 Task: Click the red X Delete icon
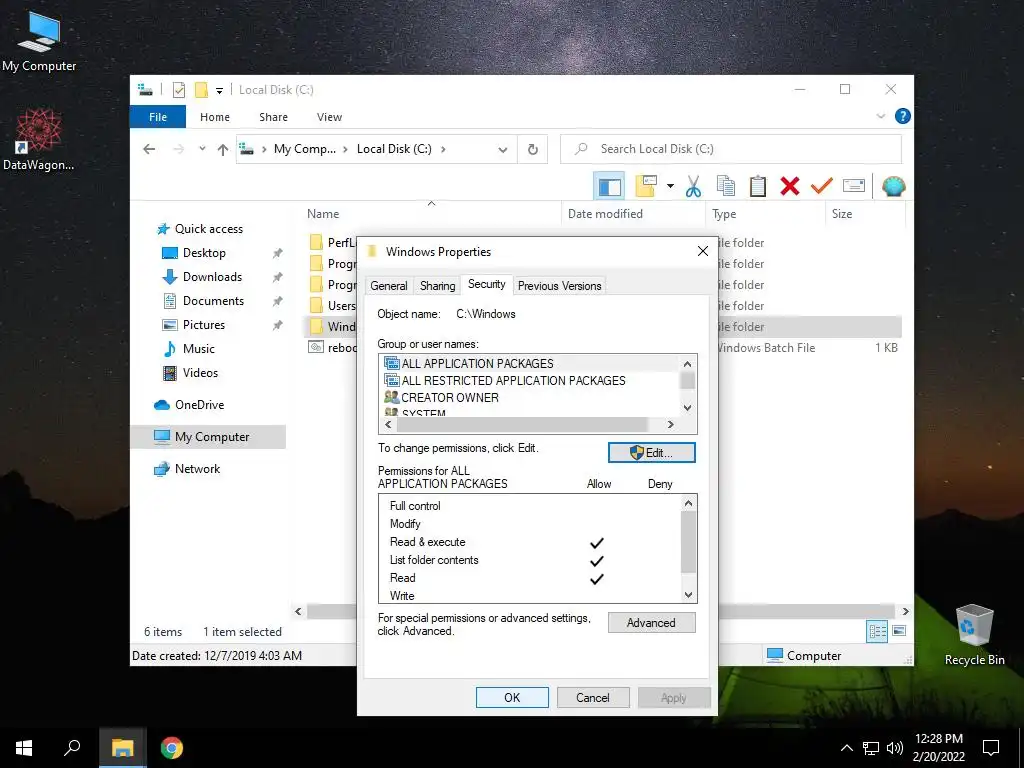coord(790,186)
